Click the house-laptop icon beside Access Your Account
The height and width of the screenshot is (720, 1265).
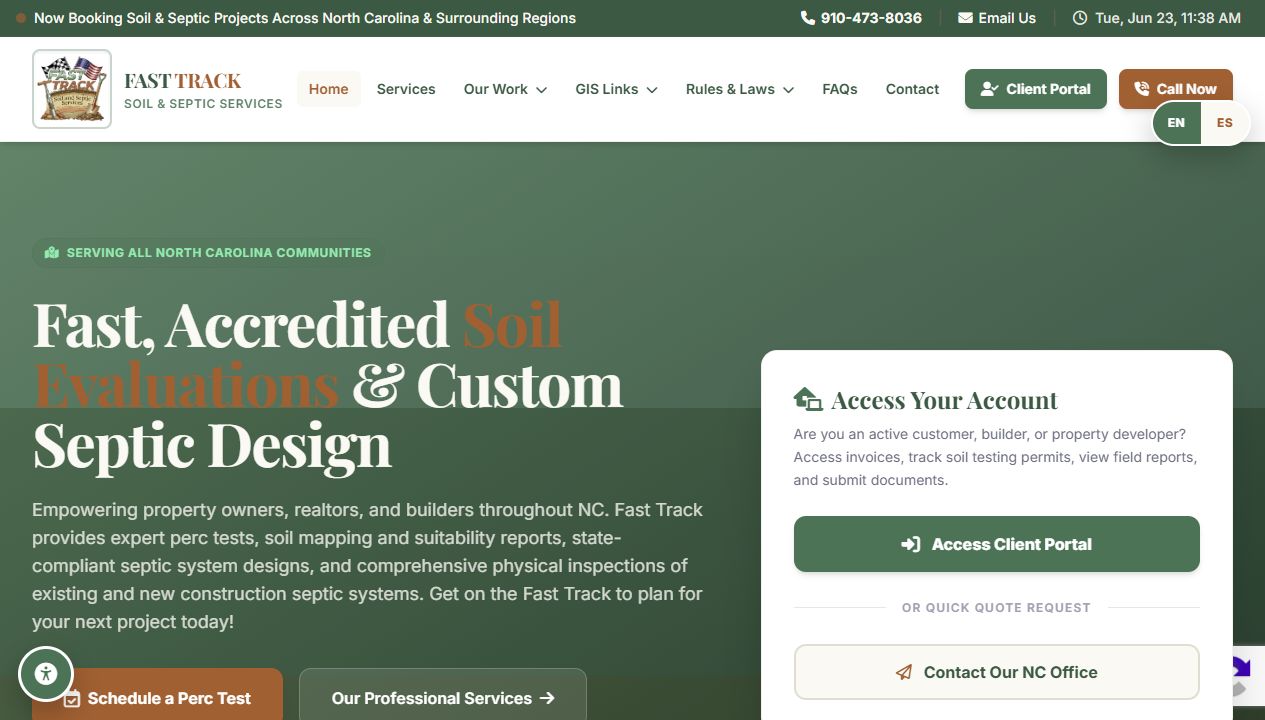(x=808, y=400)
